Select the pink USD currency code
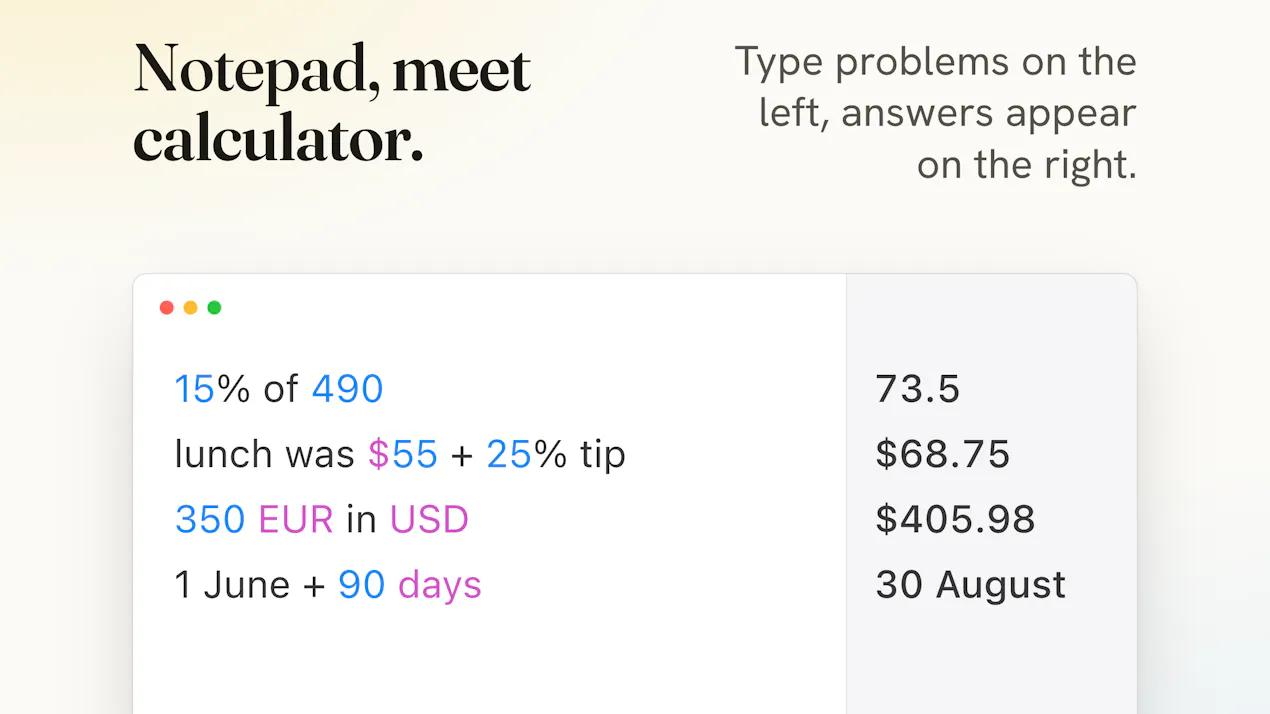The image size is (1270, 714). point(429,520)
